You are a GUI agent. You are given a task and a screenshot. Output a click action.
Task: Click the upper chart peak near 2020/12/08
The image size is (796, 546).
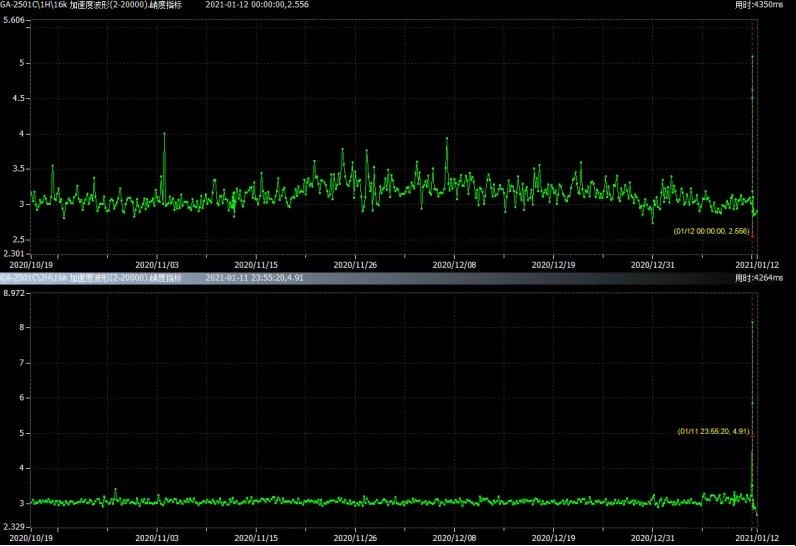[x=447, y=140]
